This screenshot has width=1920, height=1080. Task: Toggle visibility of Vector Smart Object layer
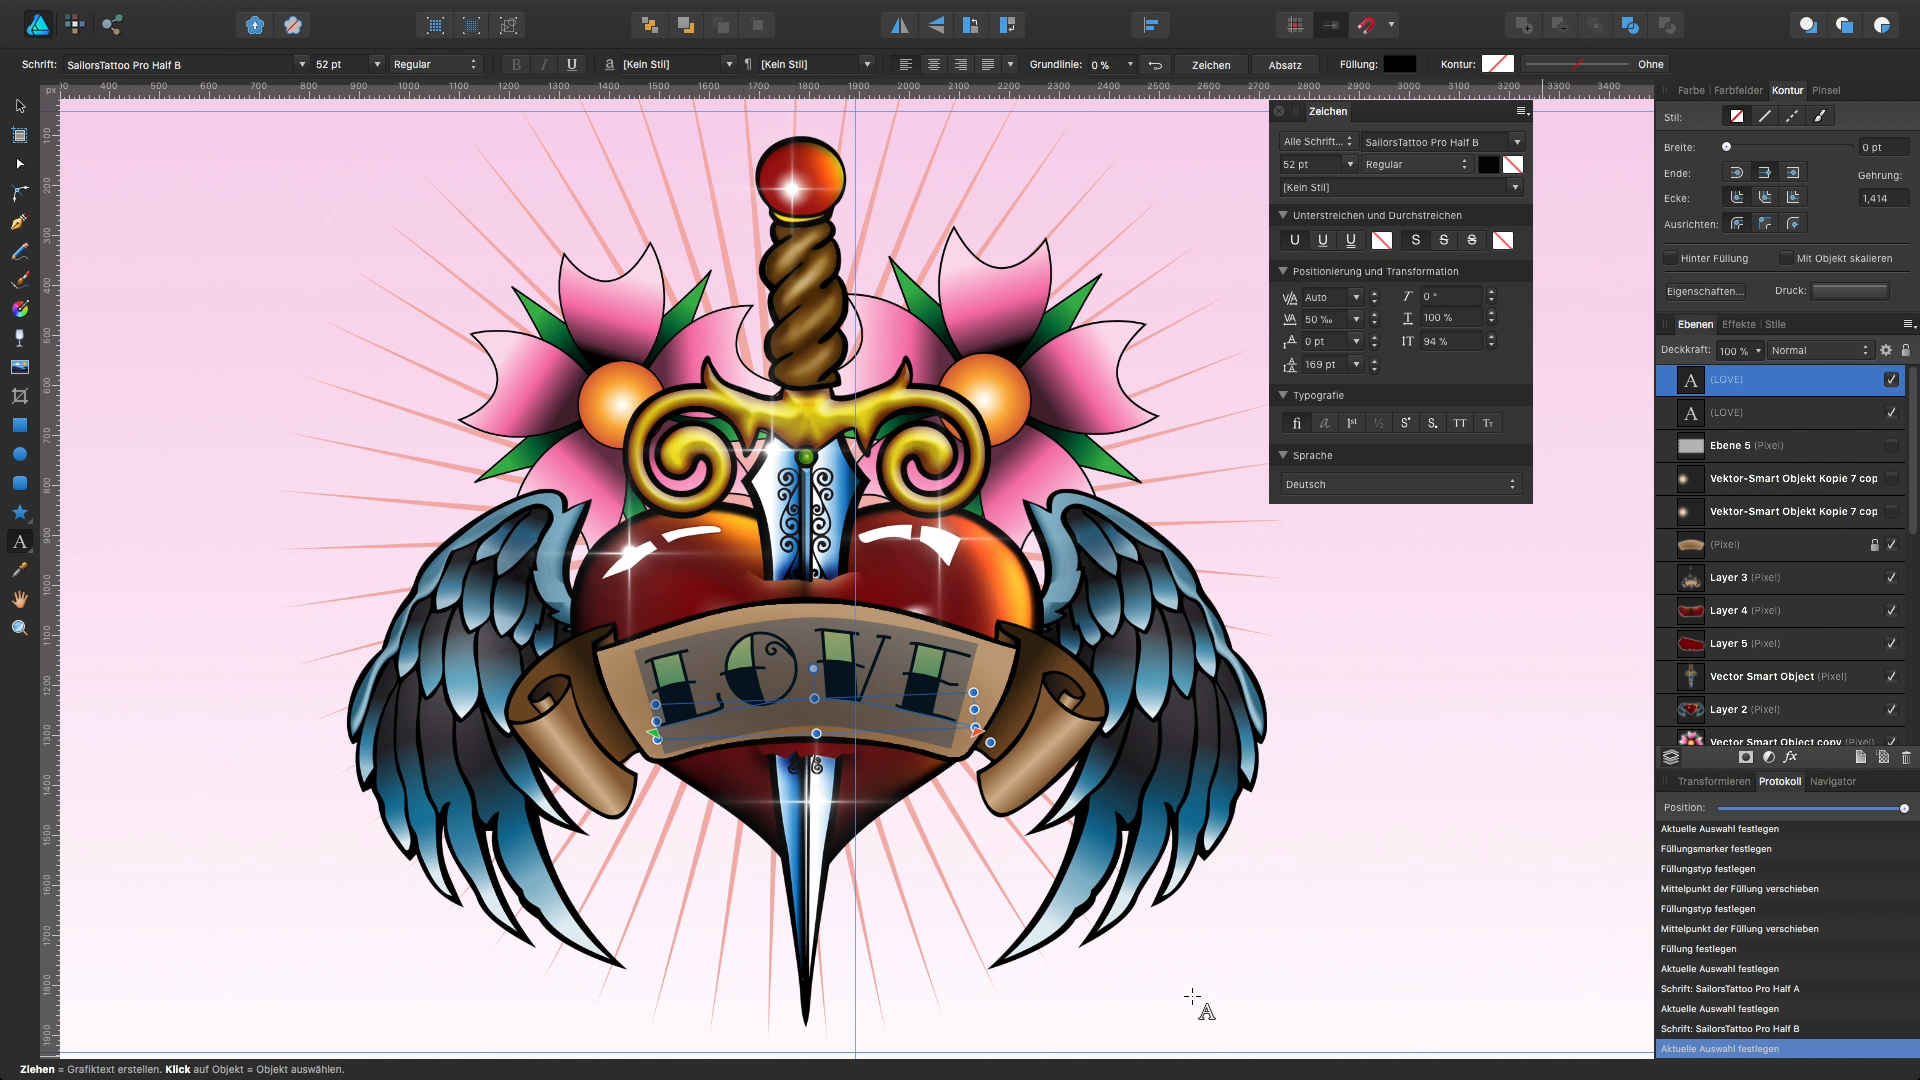pyautogui.click(x=1891, y=677)
